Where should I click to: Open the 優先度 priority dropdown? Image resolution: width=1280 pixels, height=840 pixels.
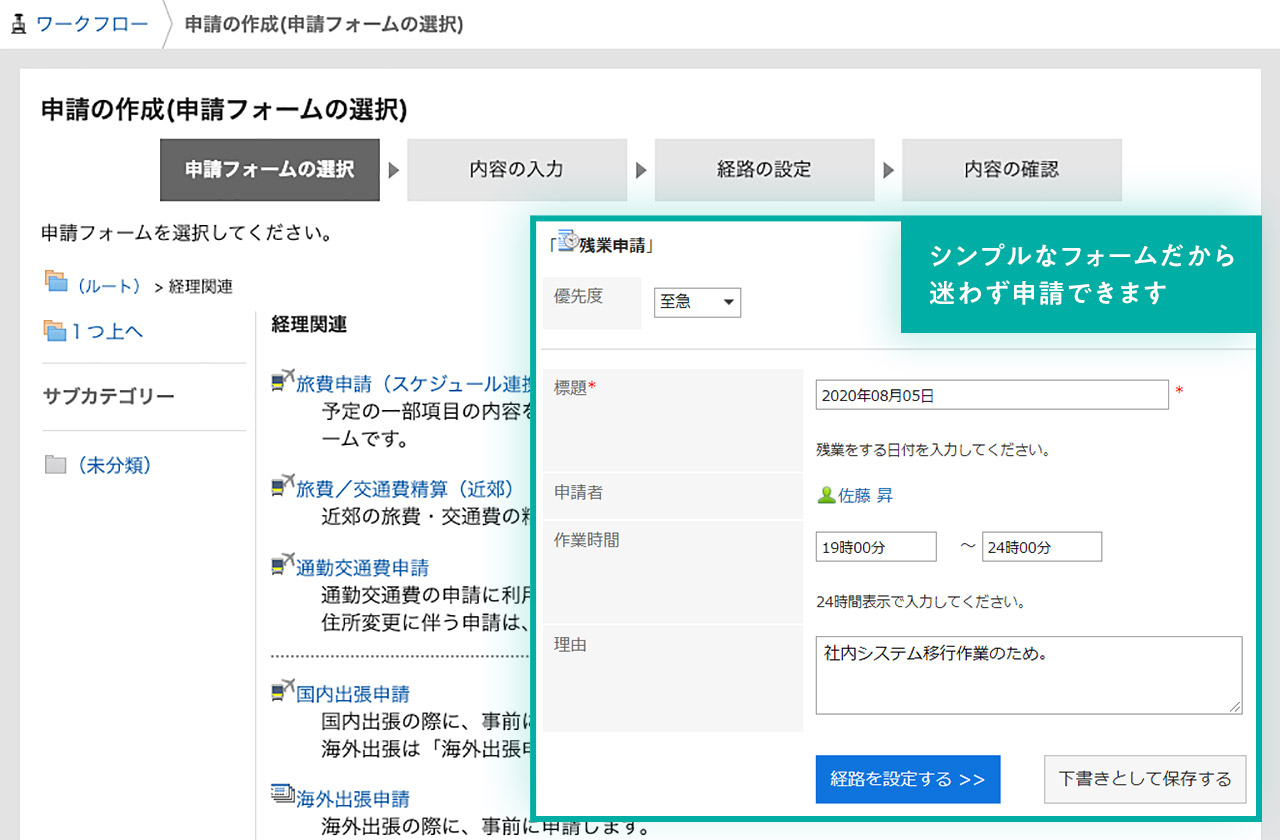tap(697, 301)
